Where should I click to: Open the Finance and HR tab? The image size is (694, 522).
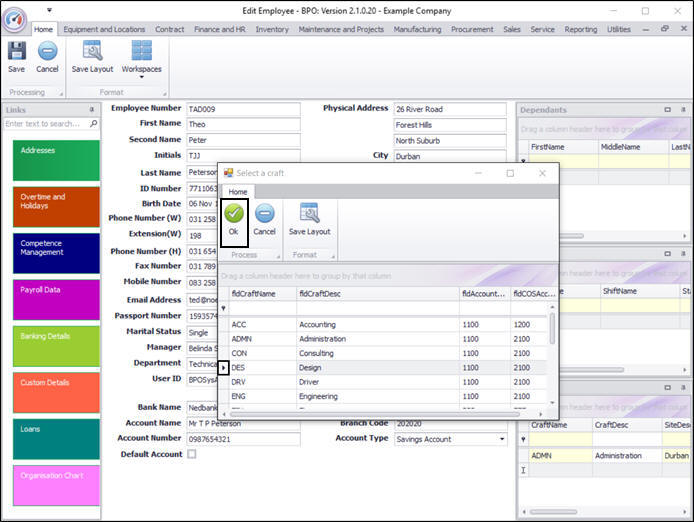click(220, 29)
